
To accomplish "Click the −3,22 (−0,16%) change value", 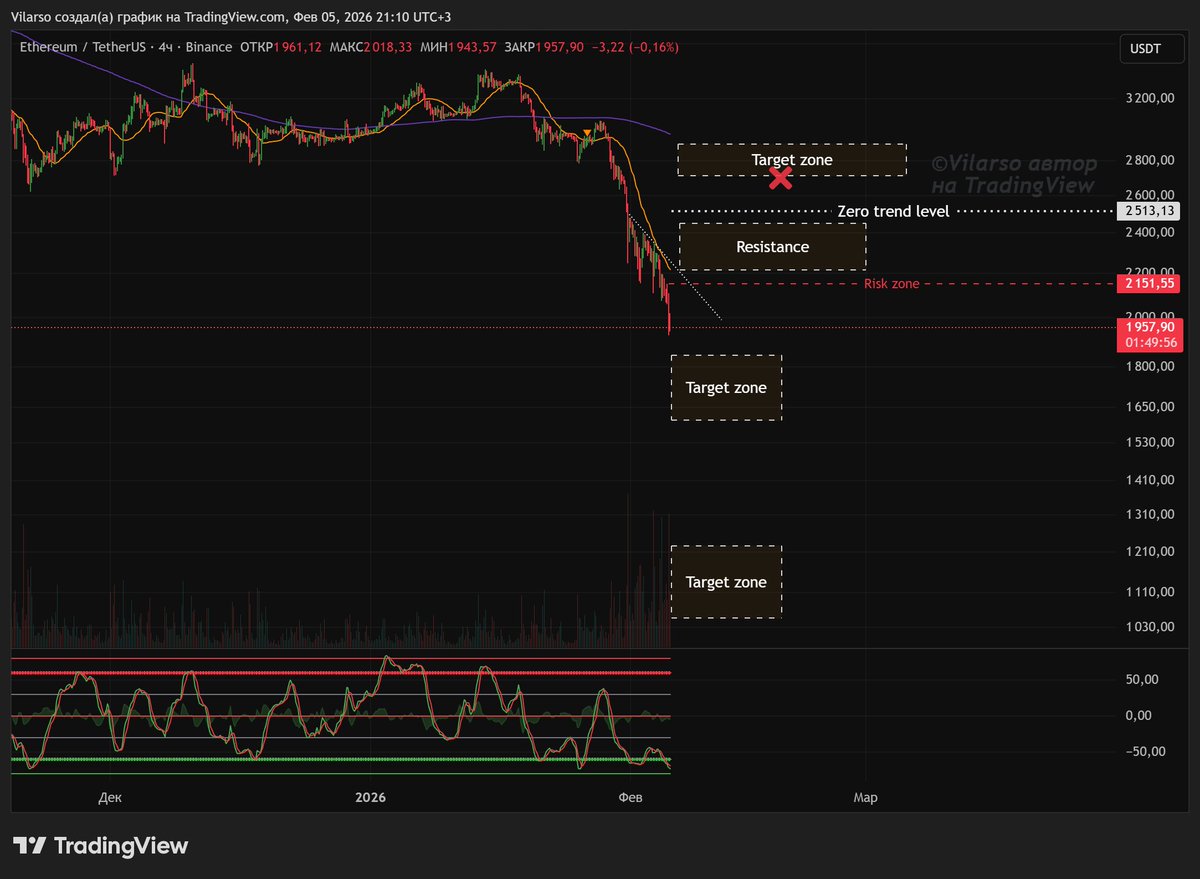I will pyautogui.click(x=635, y=47).
